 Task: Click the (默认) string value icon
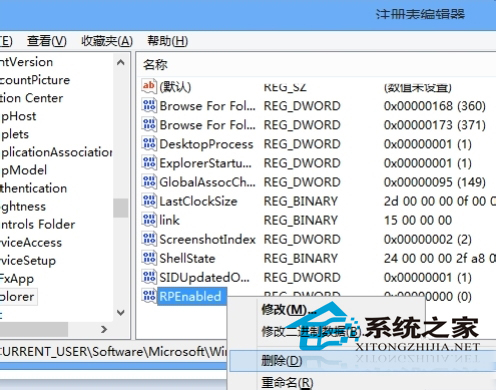(149, 86)
